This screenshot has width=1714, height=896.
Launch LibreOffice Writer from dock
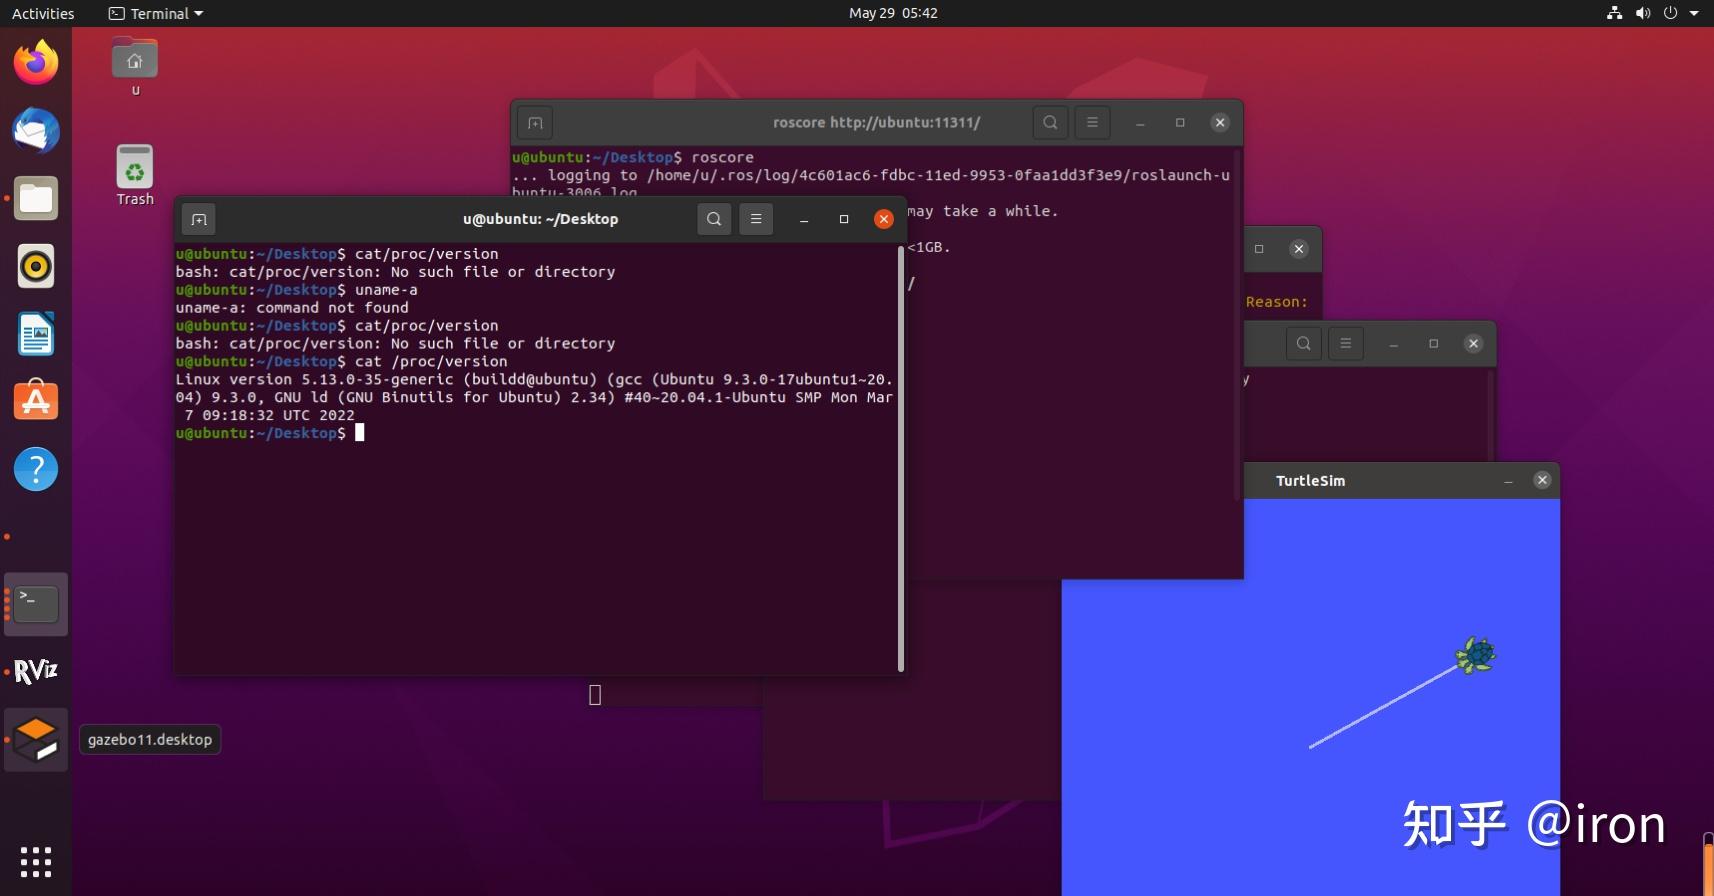coord(36,334)
